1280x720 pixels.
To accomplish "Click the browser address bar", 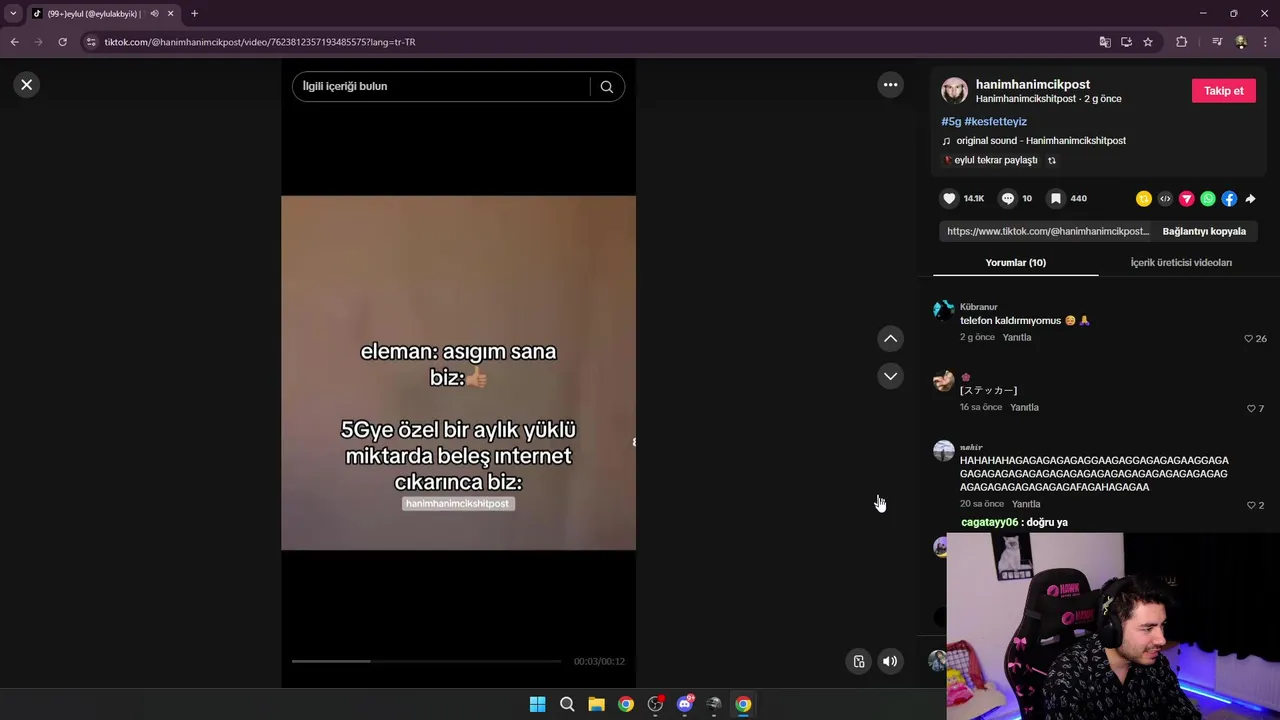I will pos(590,42).
